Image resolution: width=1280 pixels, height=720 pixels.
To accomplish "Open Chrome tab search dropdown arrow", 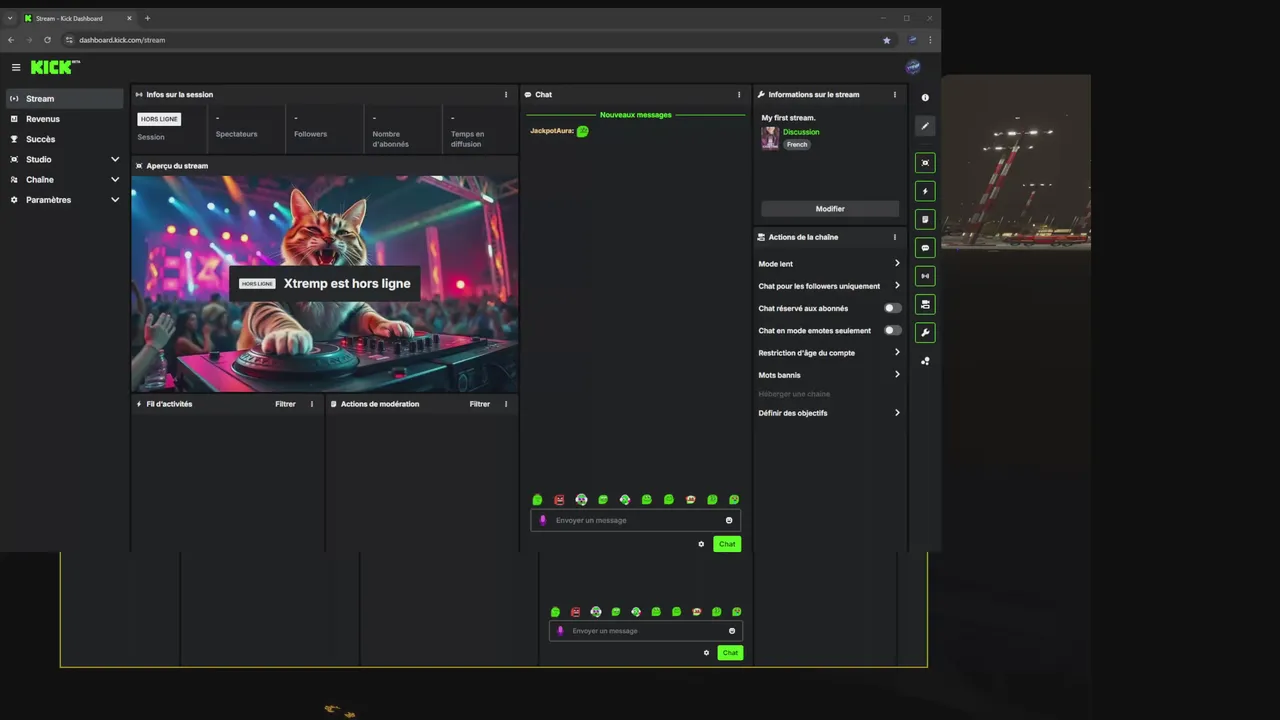I will (x=10, y=18).
